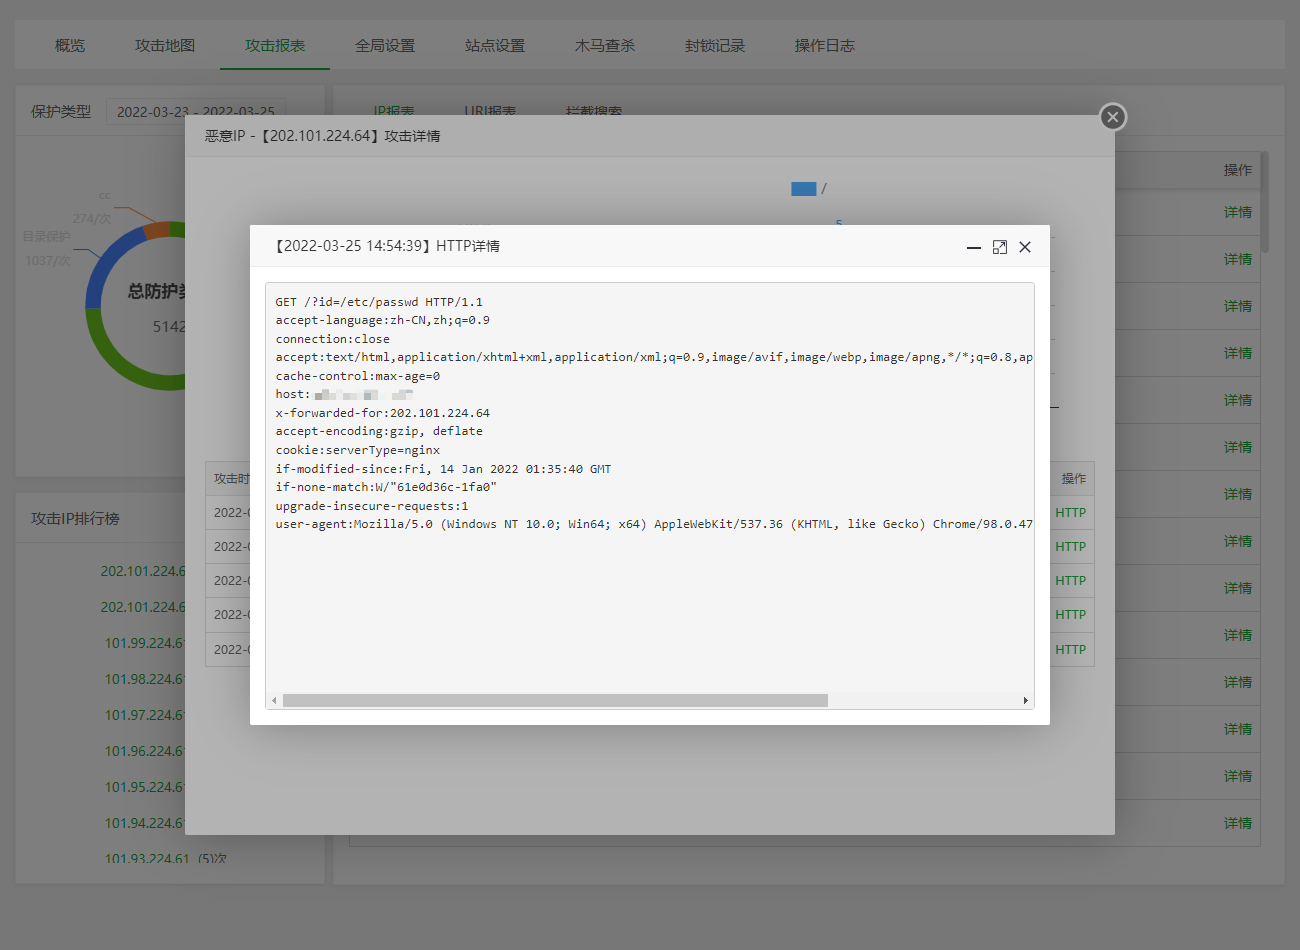
Task: Toggle the blue legend swatch in chart
Action: [803, 189]
